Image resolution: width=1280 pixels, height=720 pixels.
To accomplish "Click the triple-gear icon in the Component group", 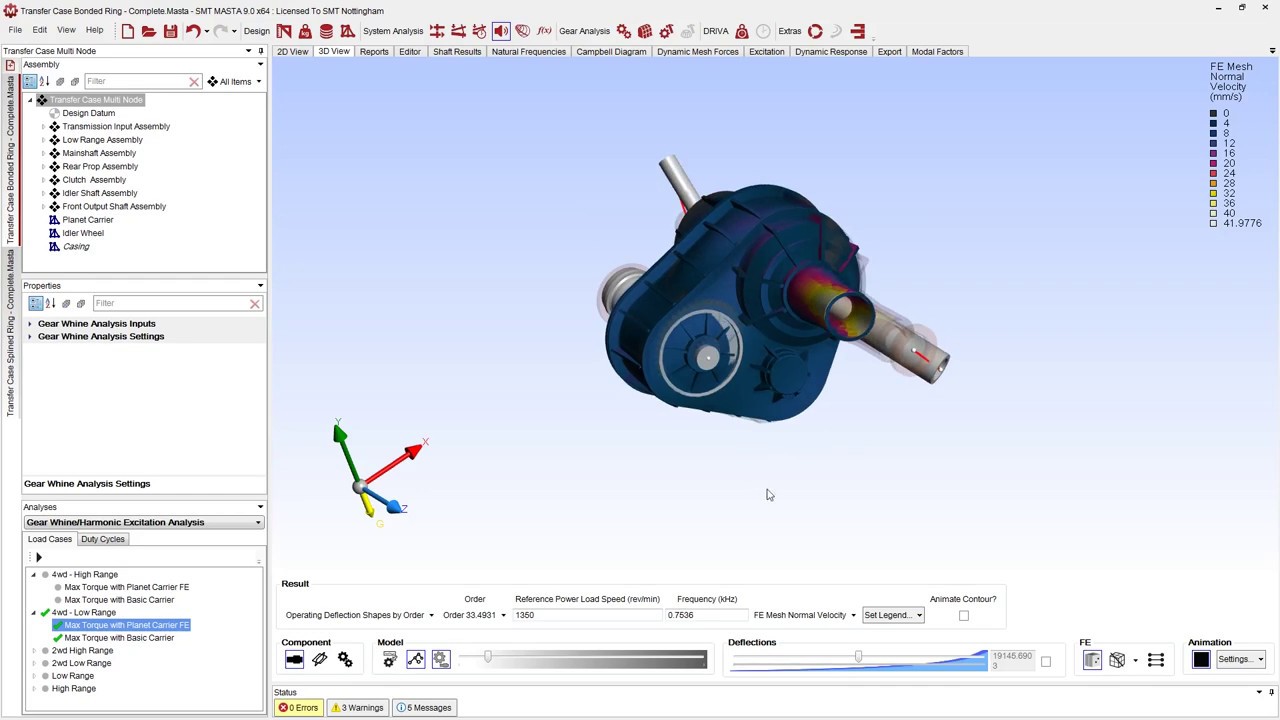I will pos(345,659).
